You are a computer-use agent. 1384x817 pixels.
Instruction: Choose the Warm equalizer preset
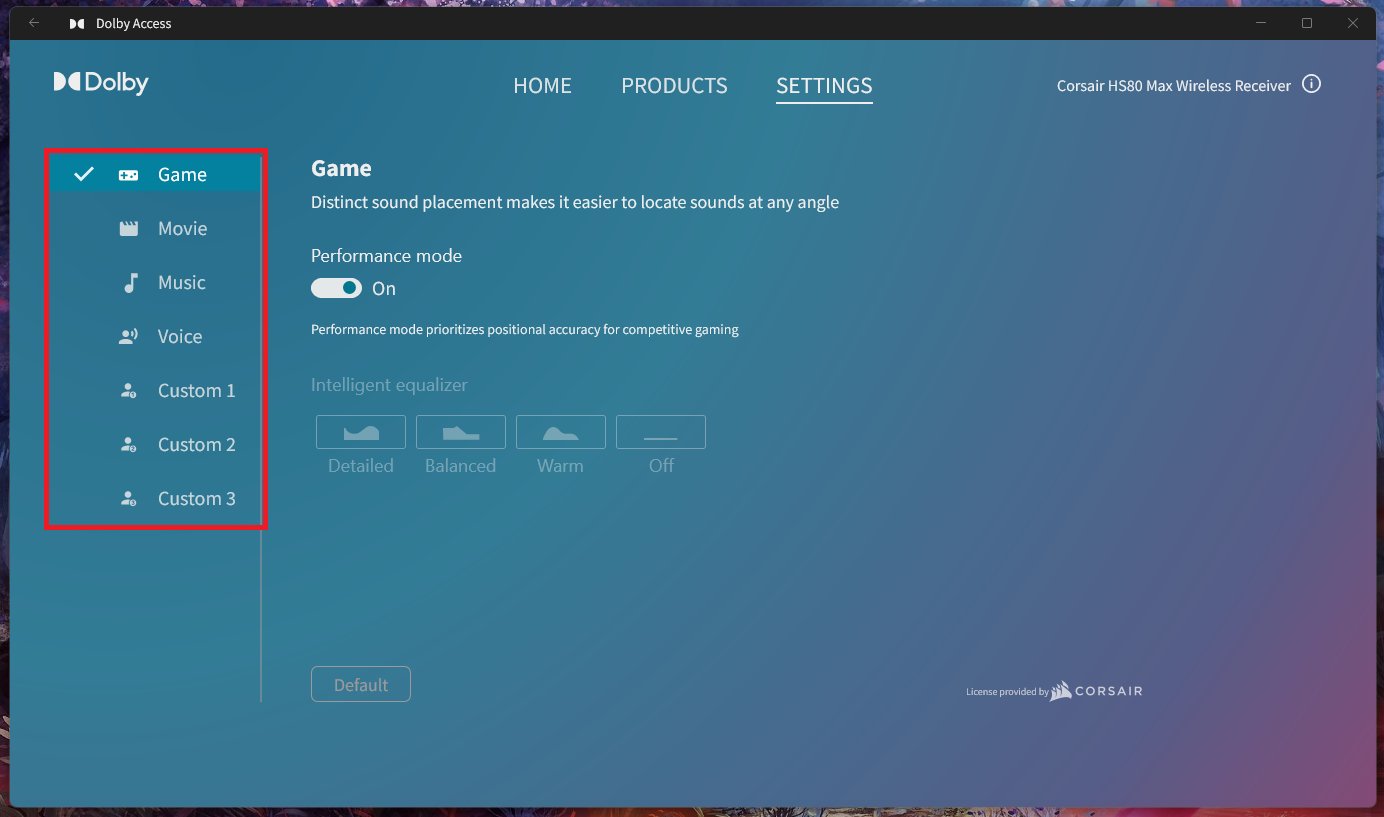click(561, 432)
